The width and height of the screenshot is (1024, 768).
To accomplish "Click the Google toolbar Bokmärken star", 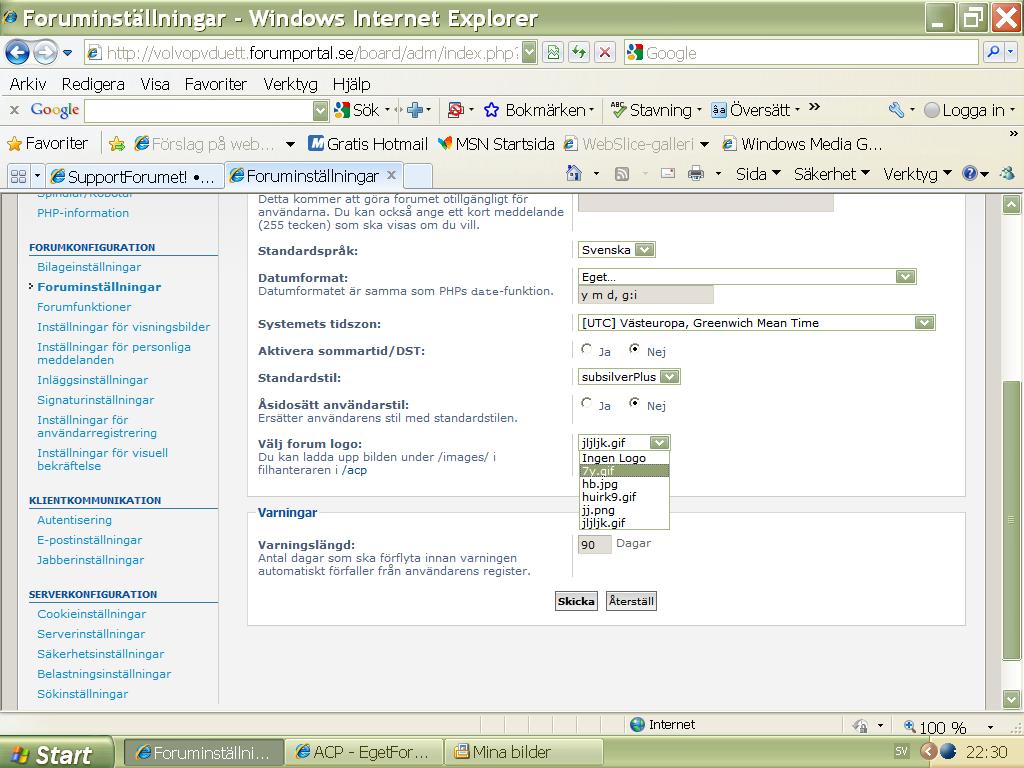I will 491,110.
